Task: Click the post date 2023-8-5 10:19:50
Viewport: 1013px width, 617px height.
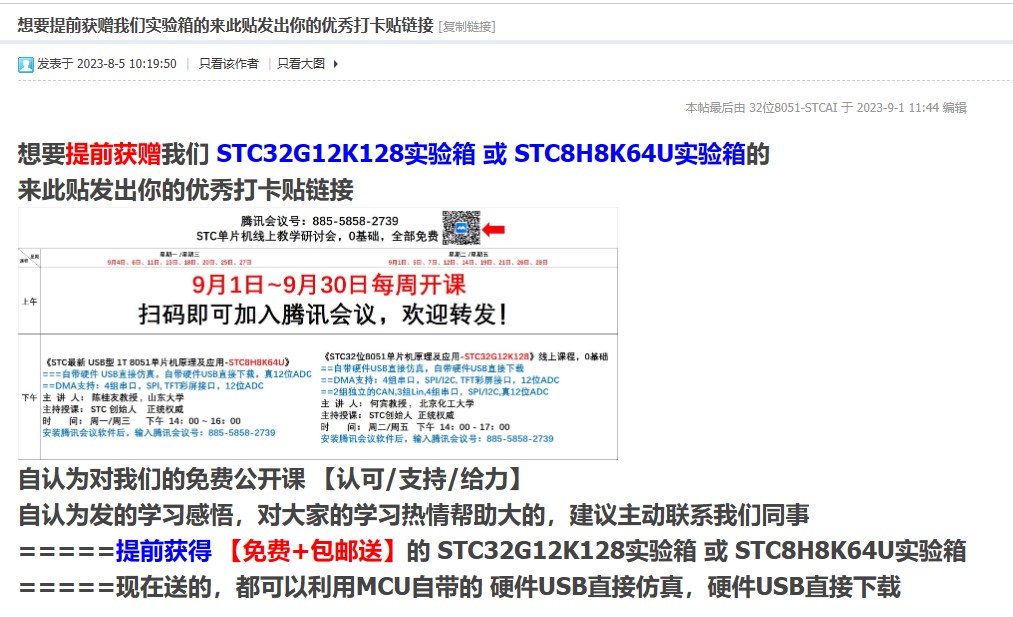Action: [x=127, y=63]
